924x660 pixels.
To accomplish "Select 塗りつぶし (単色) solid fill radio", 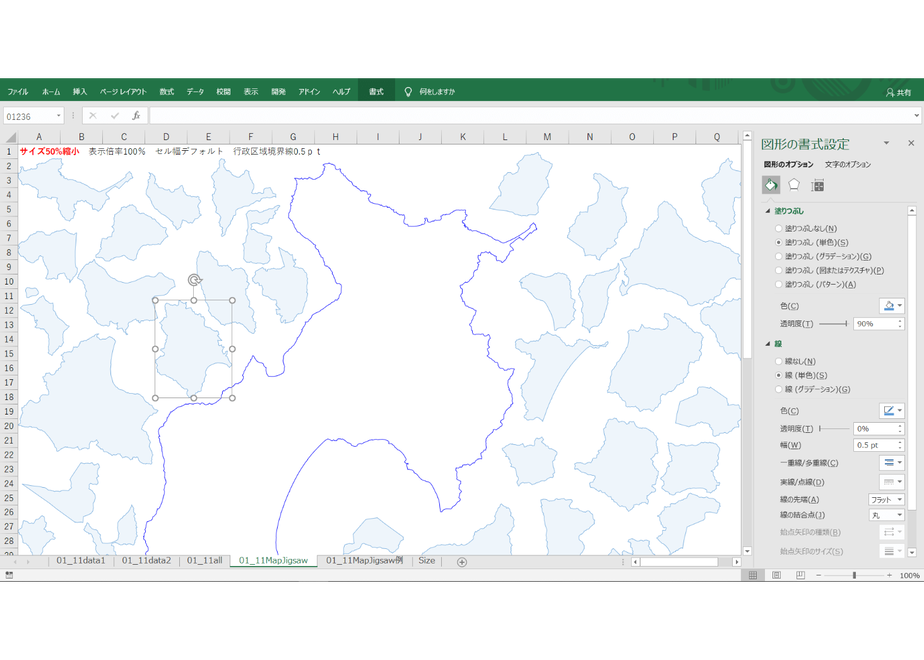I will click(778, 243).
